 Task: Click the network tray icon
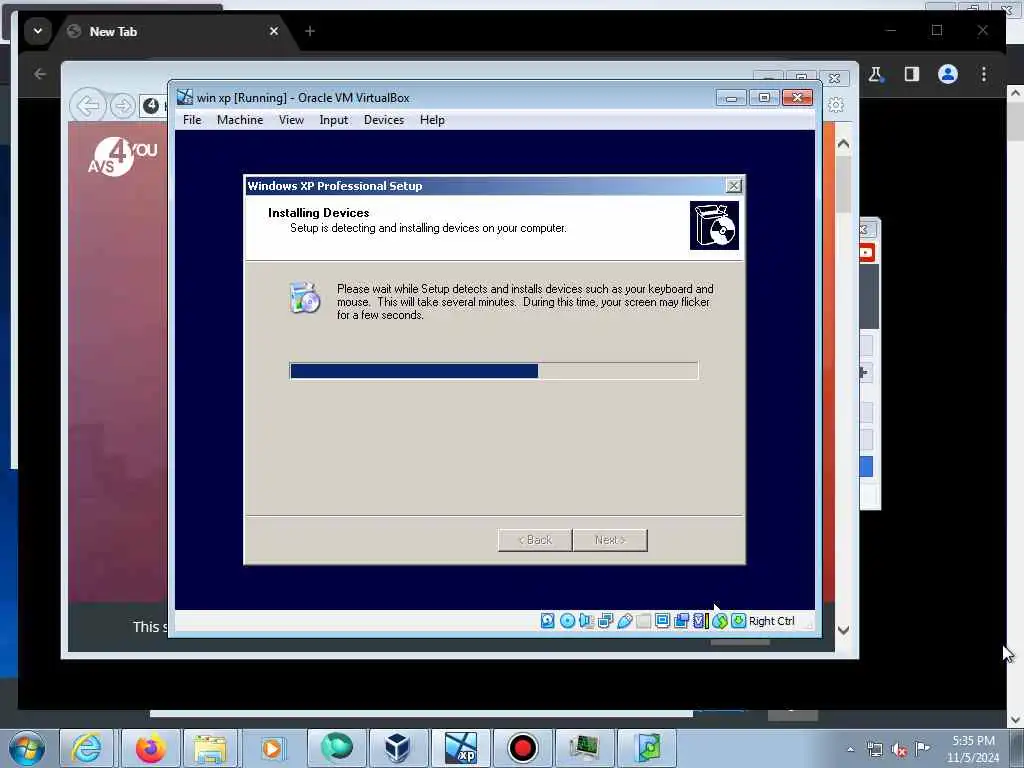(x=874, y=749)
